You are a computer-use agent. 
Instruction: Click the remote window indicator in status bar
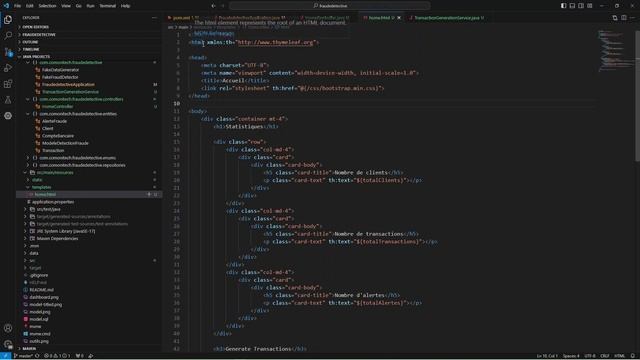5,356
